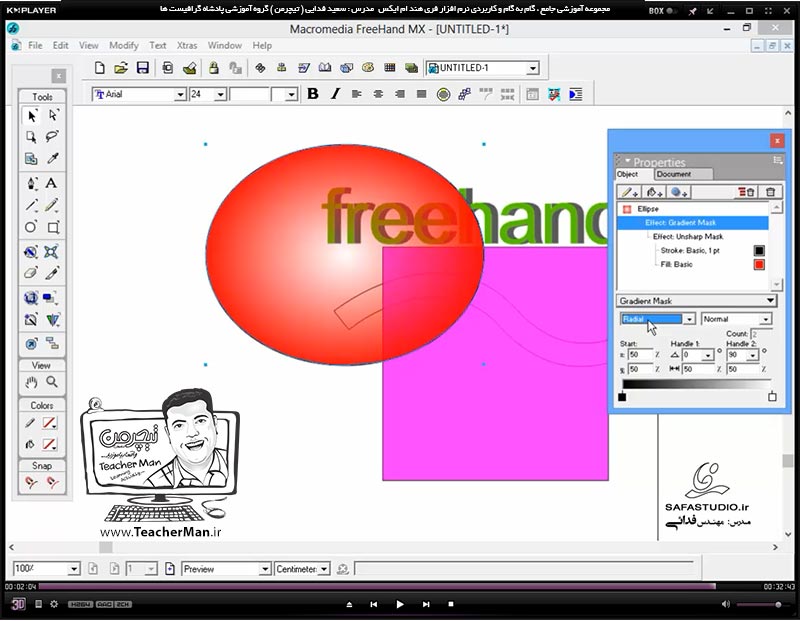Select the Ellipse tool
The image size is (800, 621).
(31, 227)
